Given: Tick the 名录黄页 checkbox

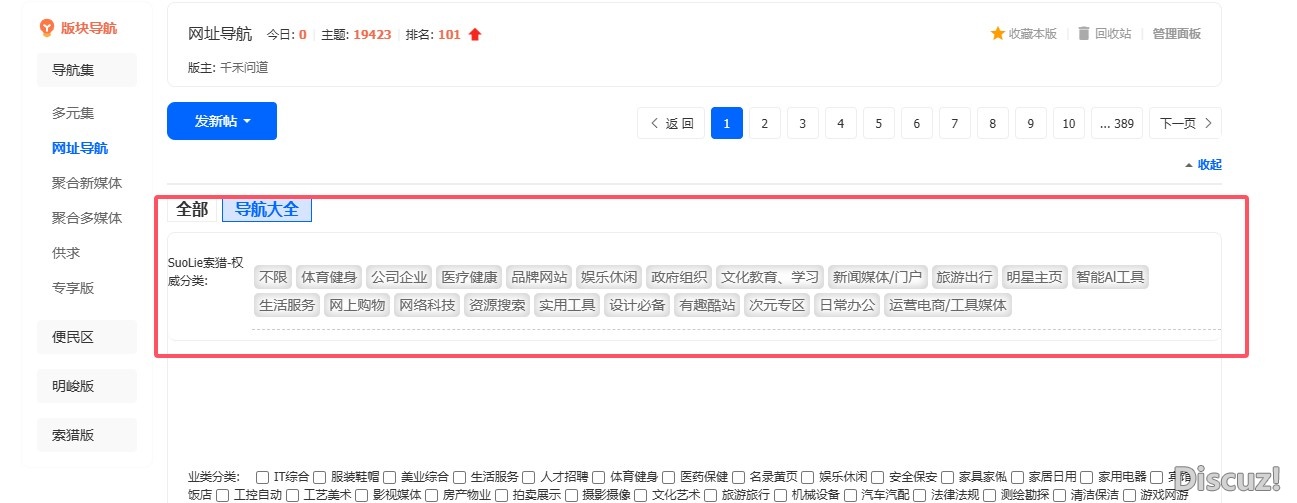Looking at the screenshot, I should click(x=739, y=477).
